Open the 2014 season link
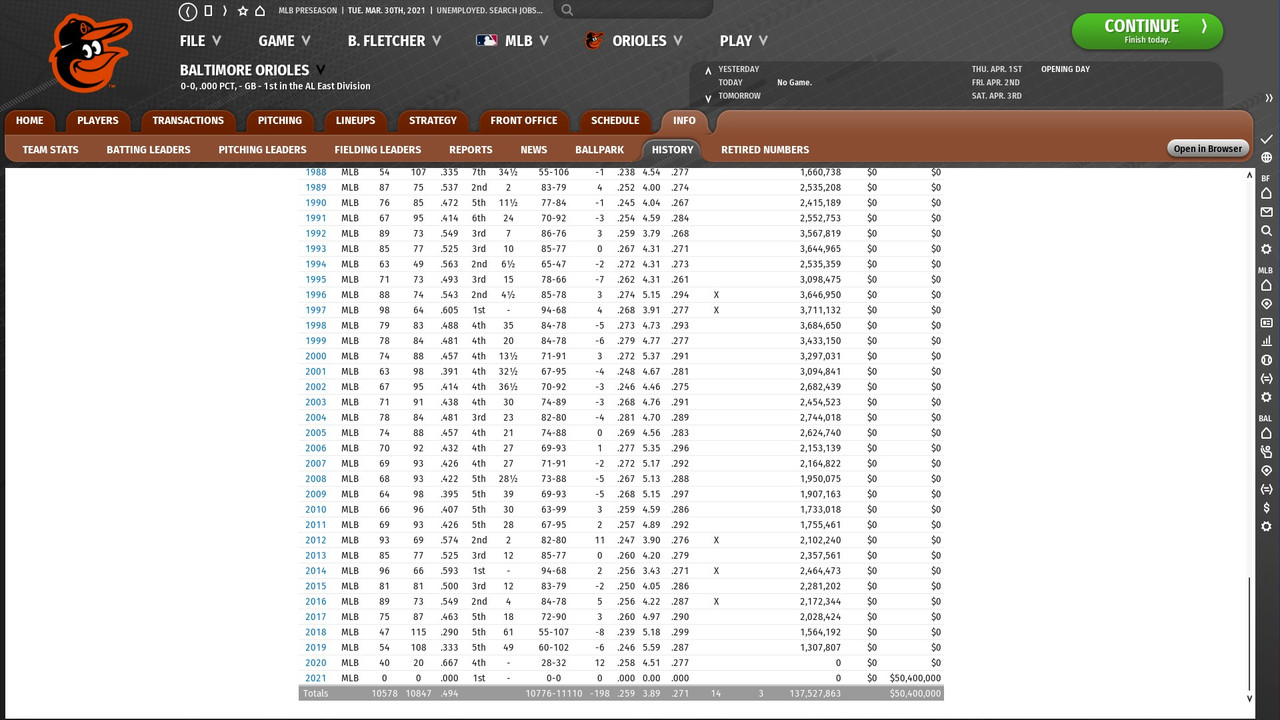Viewport: 1280px width, 720px height. click(316, 571)
